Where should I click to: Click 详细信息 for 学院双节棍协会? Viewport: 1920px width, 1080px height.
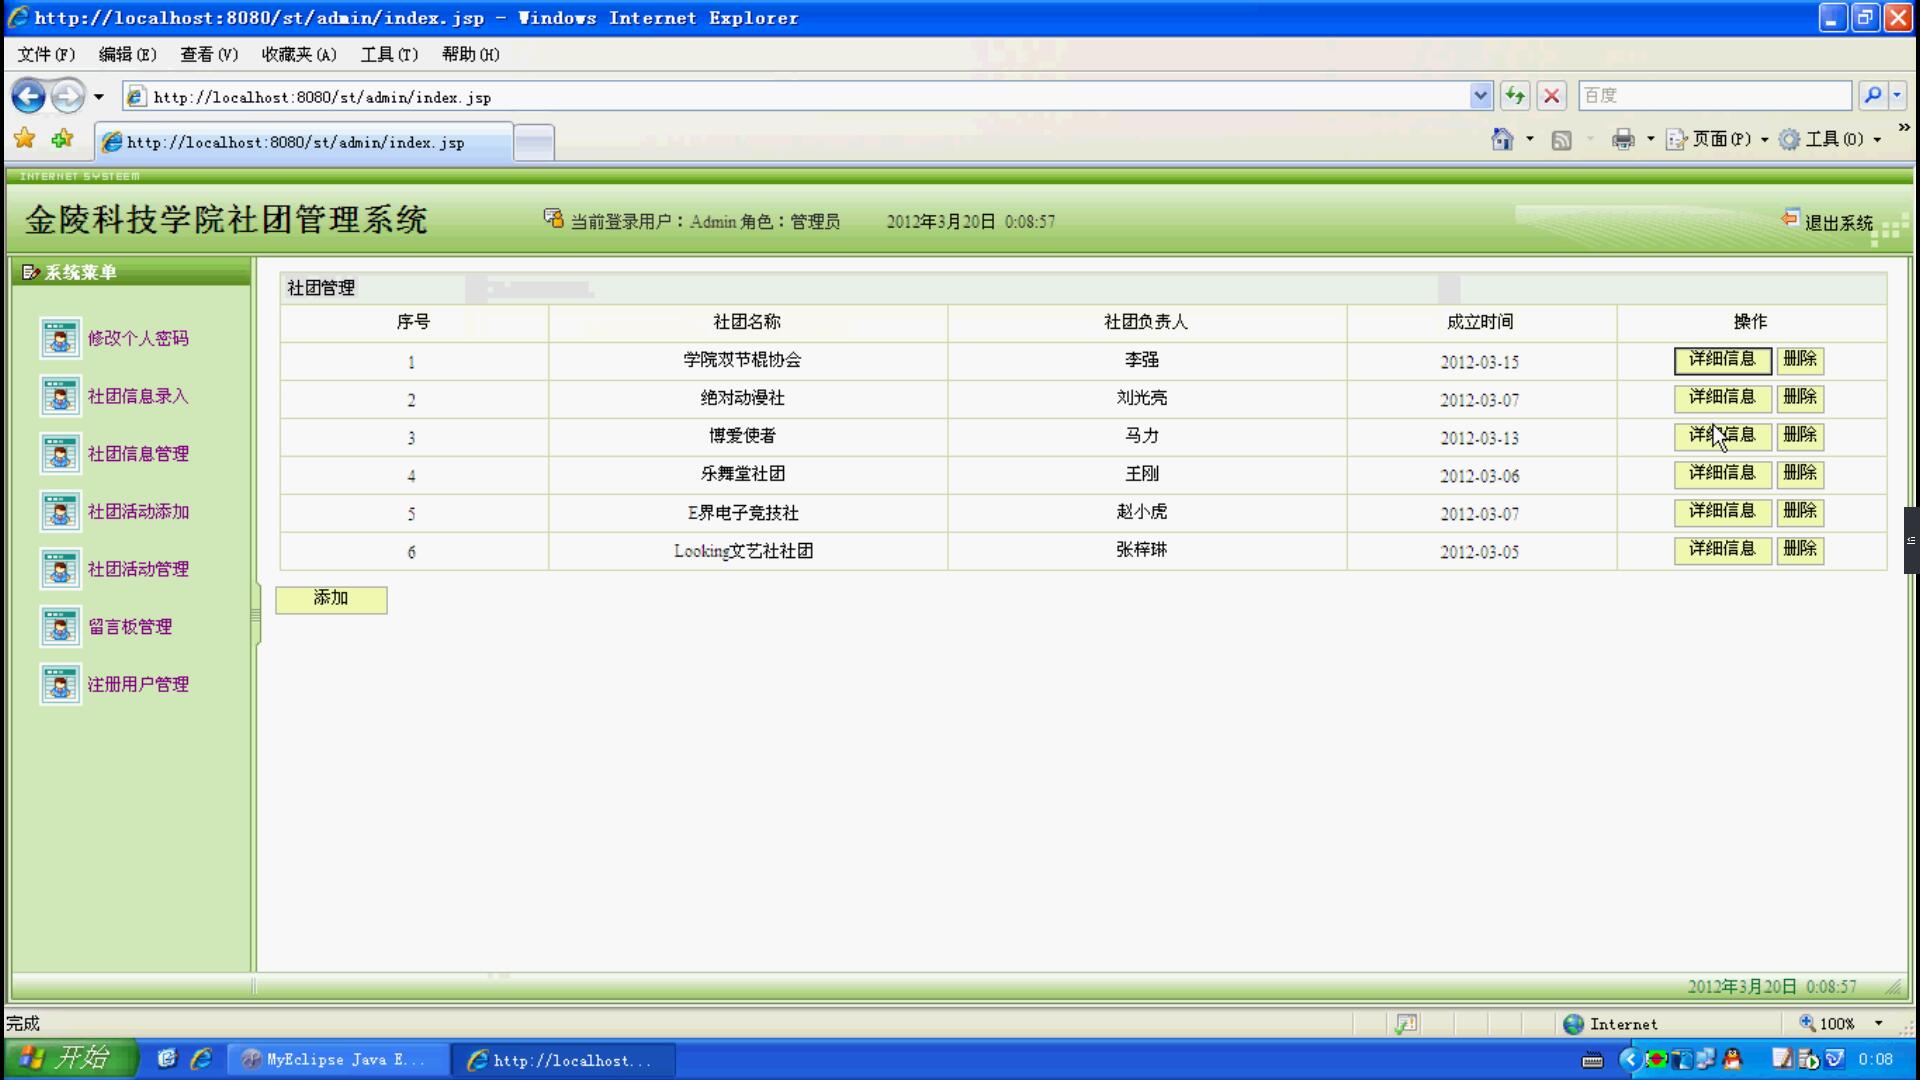coord(1722,360)
